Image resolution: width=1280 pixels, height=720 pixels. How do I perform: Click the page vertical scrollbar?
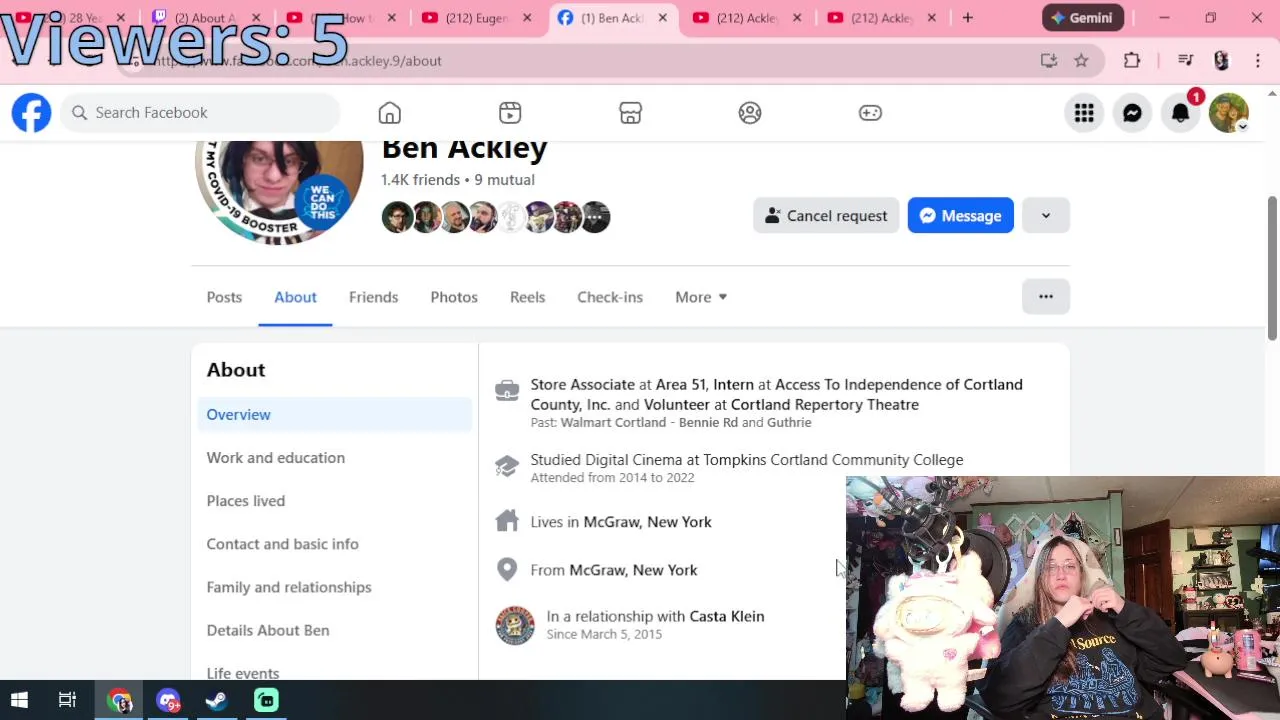(1272, 270)
